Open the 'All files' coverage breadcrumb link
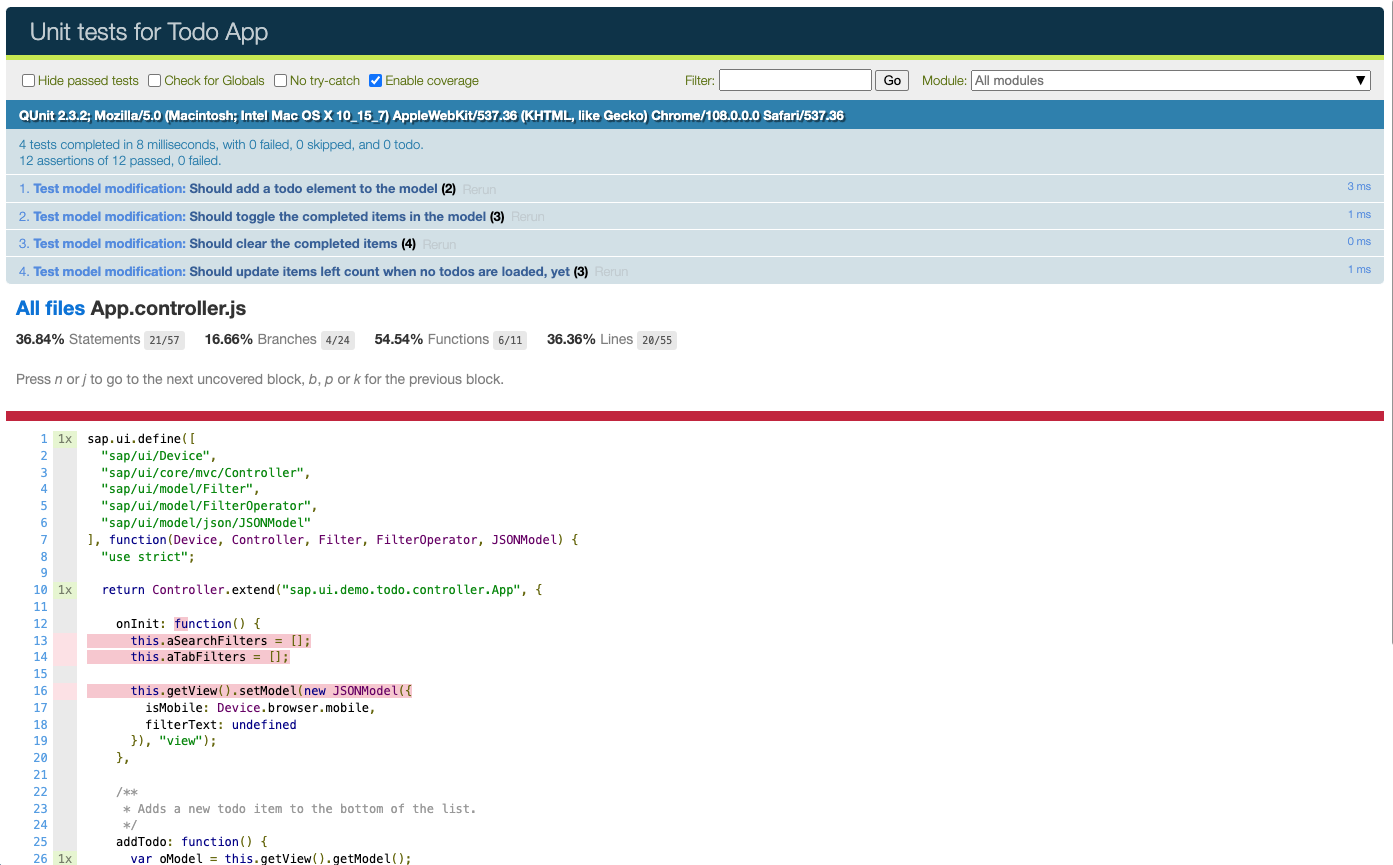 pyautogui.click(x=50, y=309)
